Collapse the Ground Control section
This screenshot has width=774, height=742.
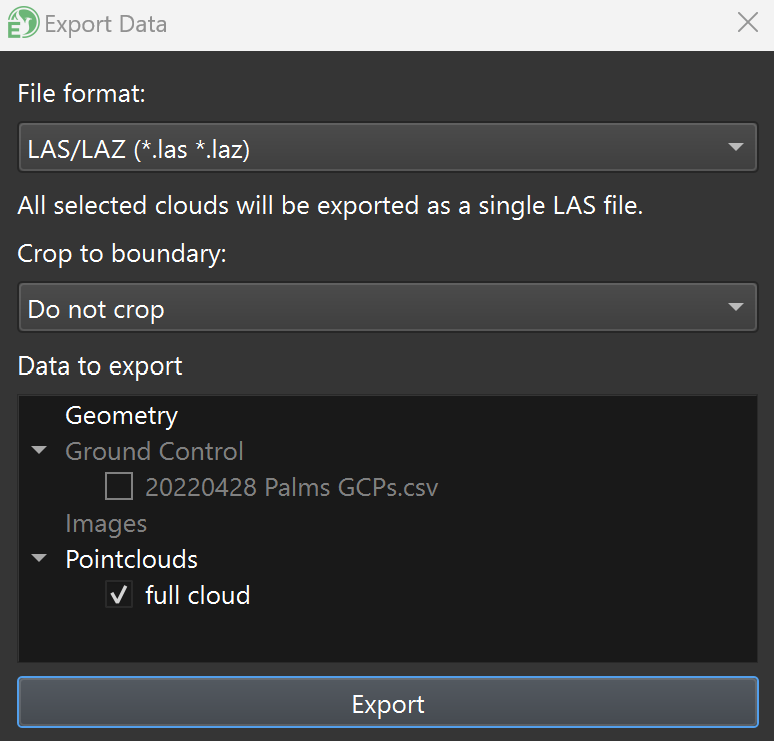point(39,451)
